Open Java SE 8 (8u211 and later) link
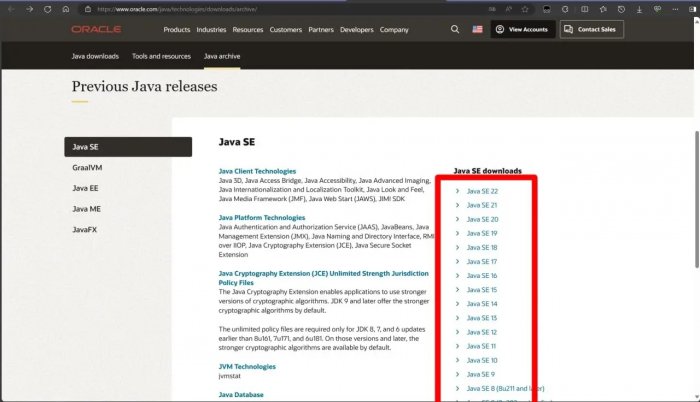 click(505, 389)
